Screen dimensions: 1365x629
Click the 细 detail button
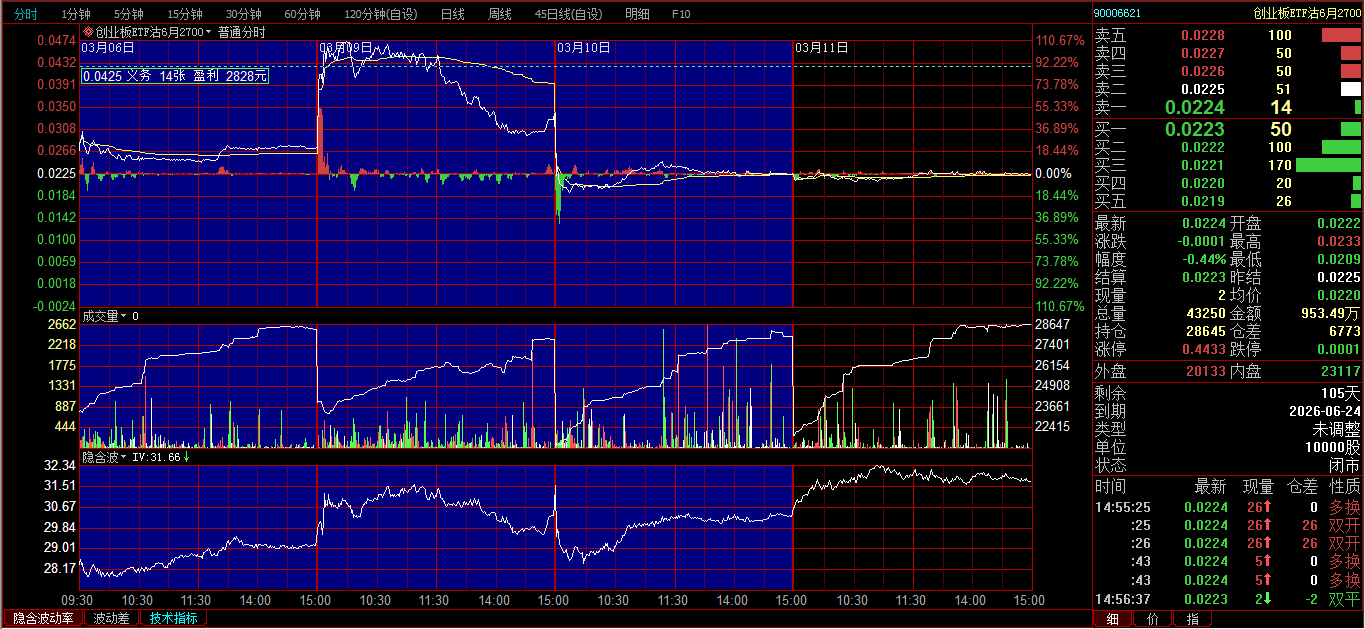coord(1111,619)
